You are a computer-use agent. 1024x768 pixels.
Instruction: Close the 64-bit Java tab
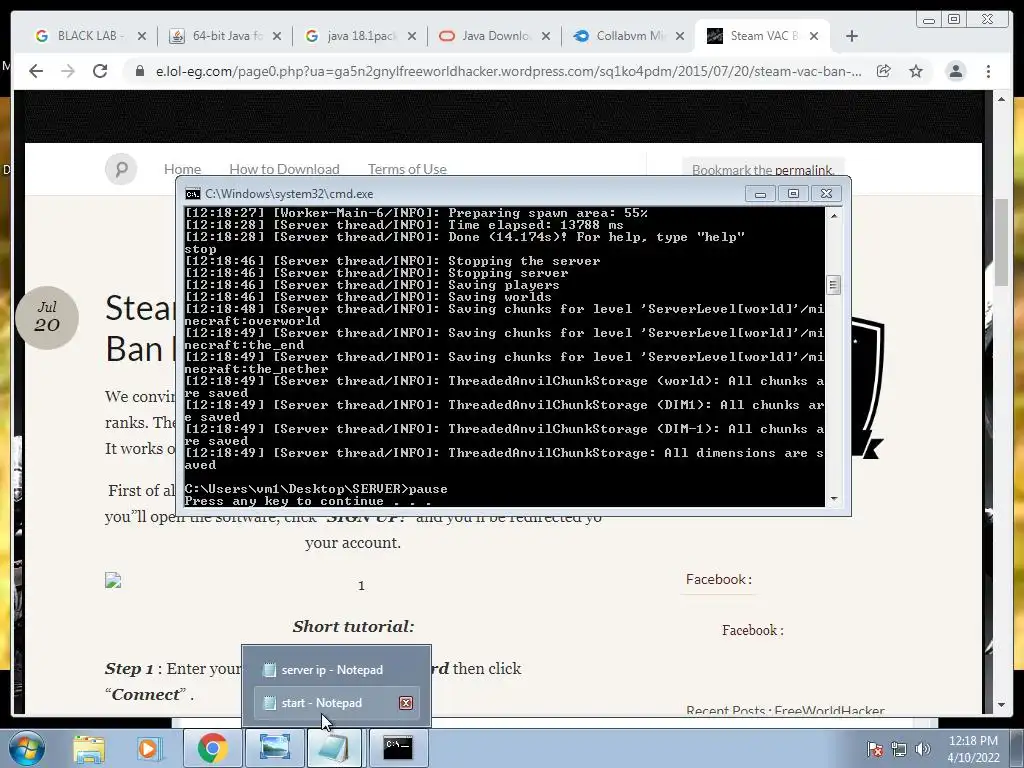click(x=277, y=36)
